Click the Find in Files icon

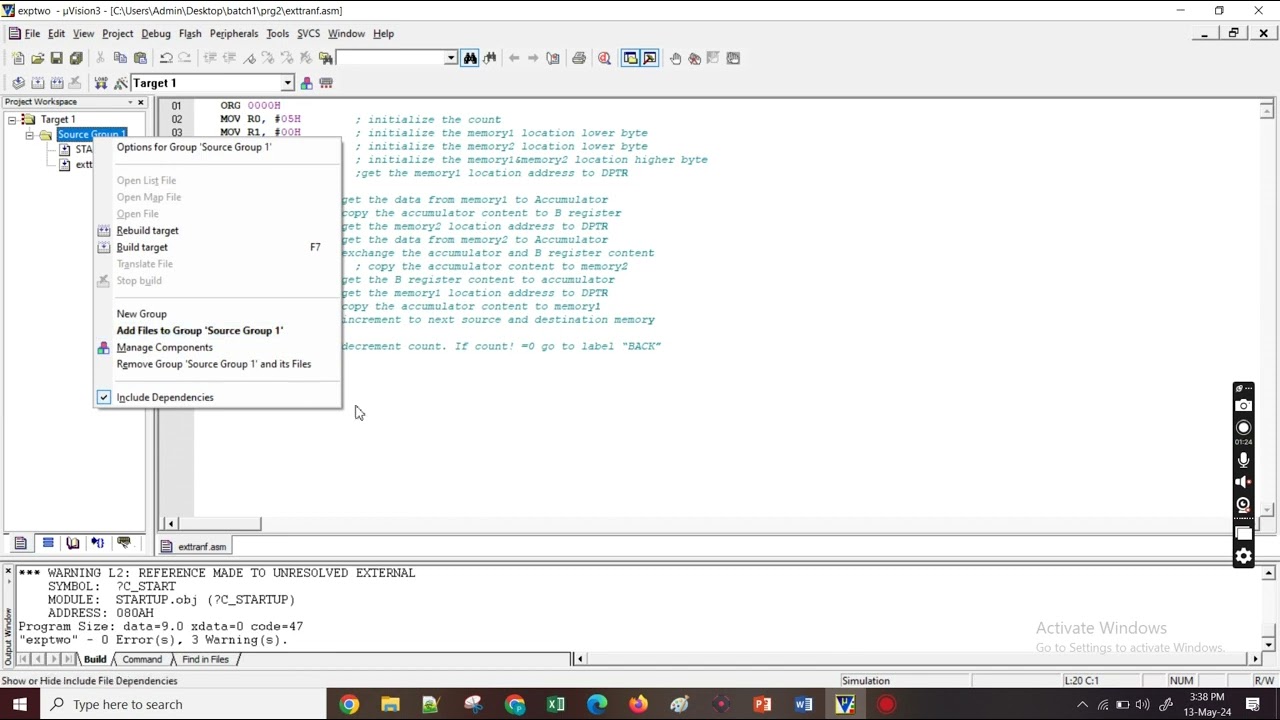(x=326, y=58)
